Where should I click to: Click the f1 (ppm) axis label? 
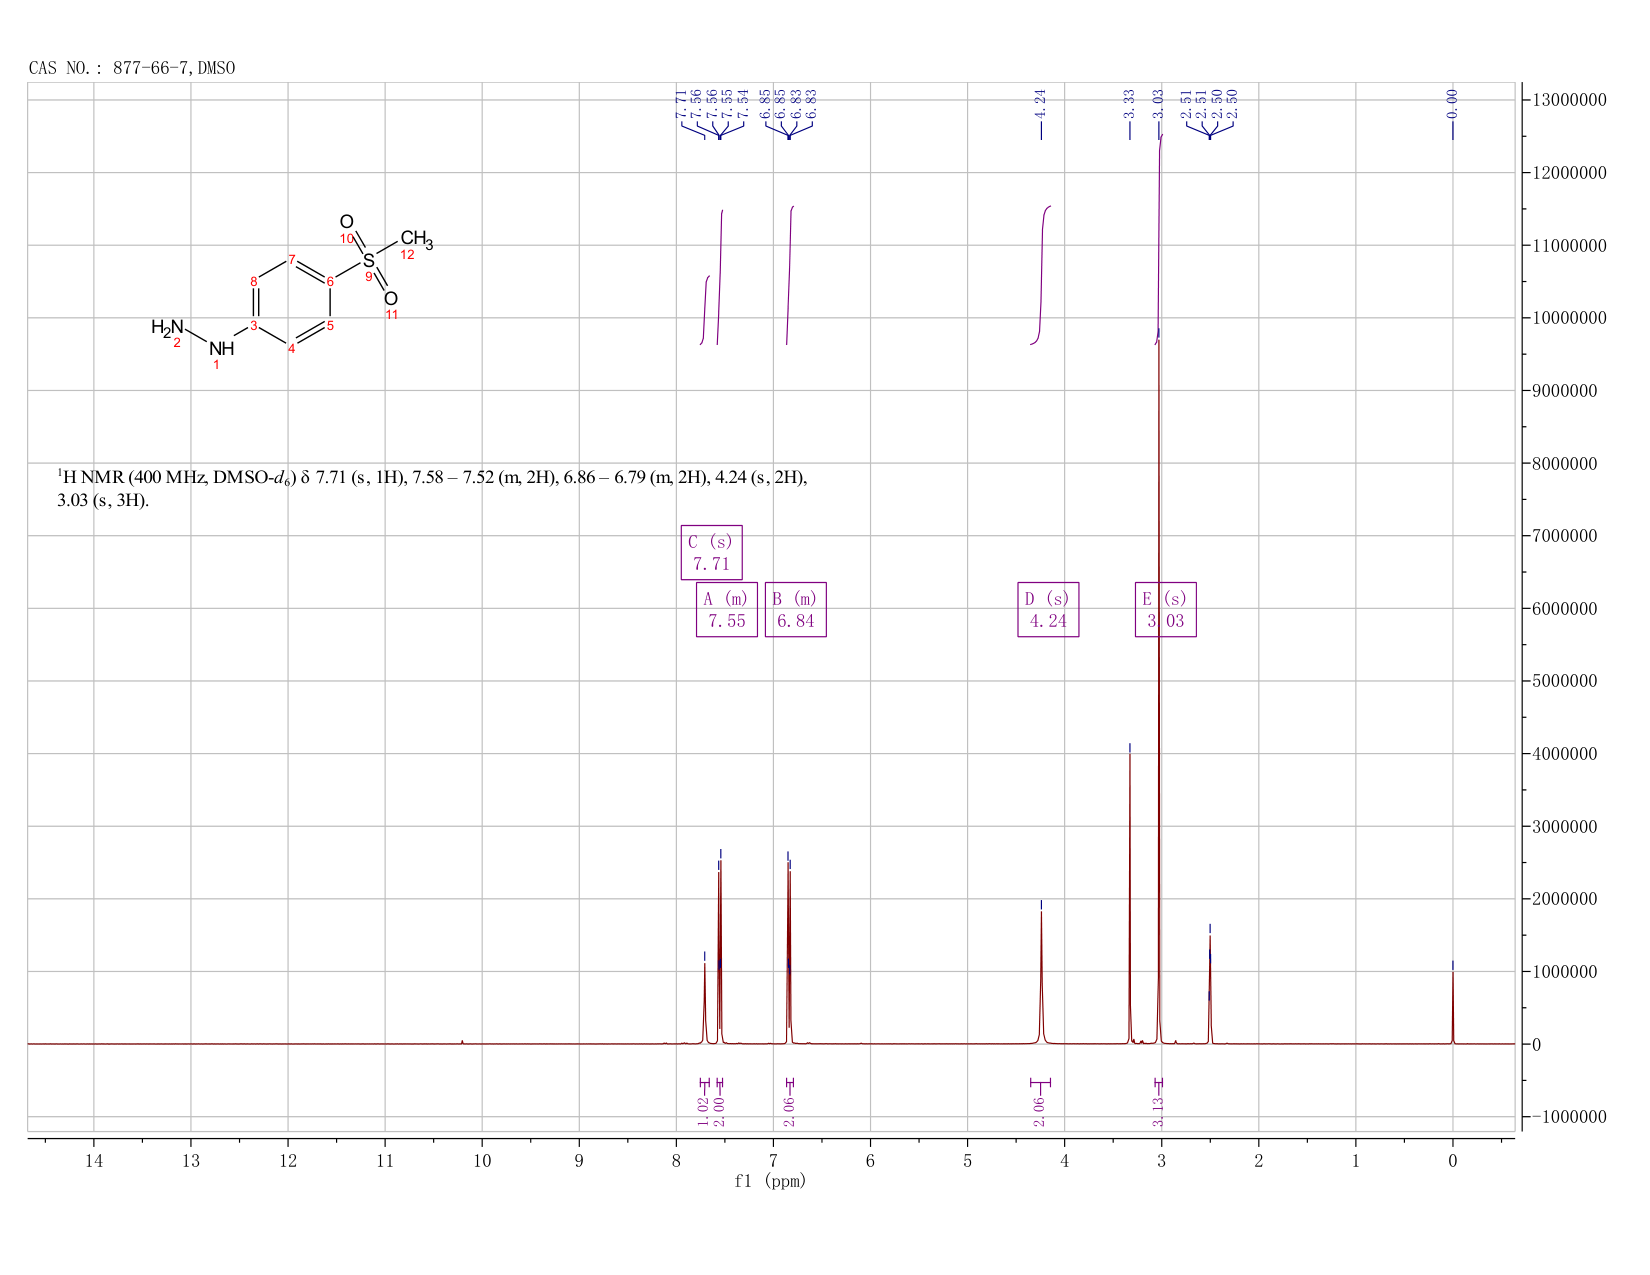[770, 1181]
